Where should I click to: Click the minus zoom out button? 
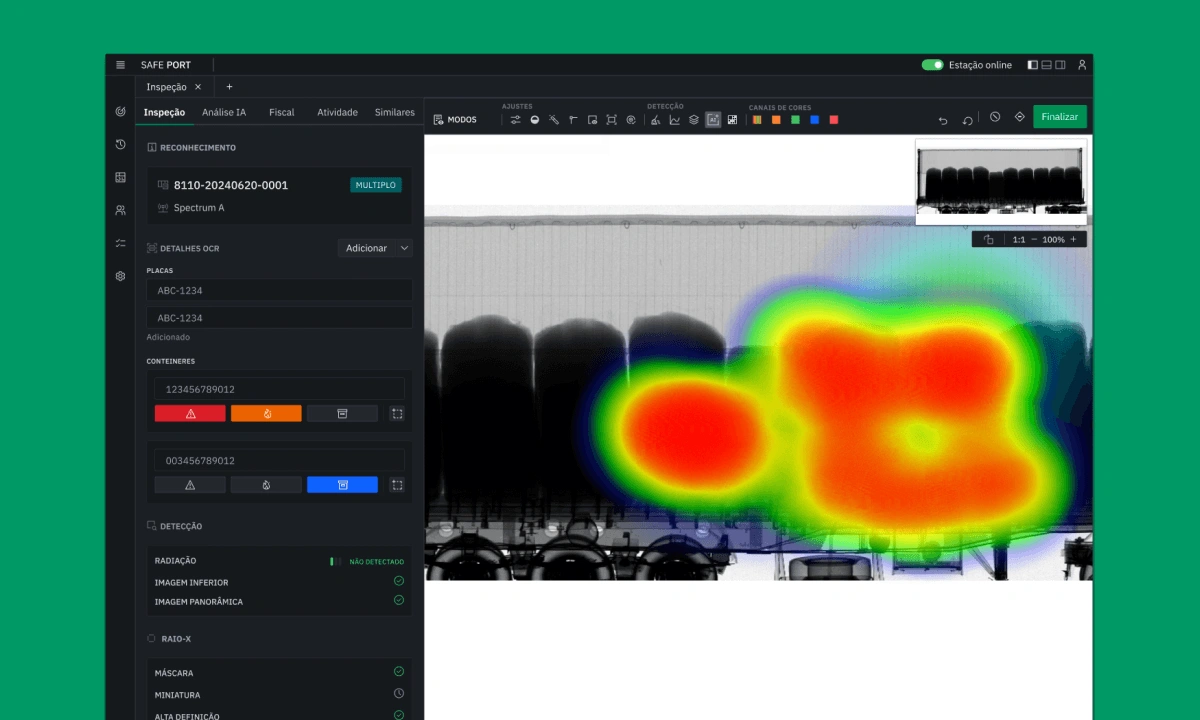(1034, 240)
